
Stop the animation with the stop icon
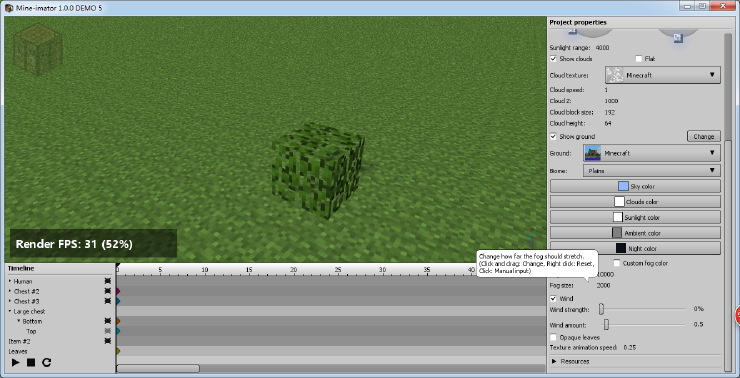pyautogui.click(x=31, y=362)
